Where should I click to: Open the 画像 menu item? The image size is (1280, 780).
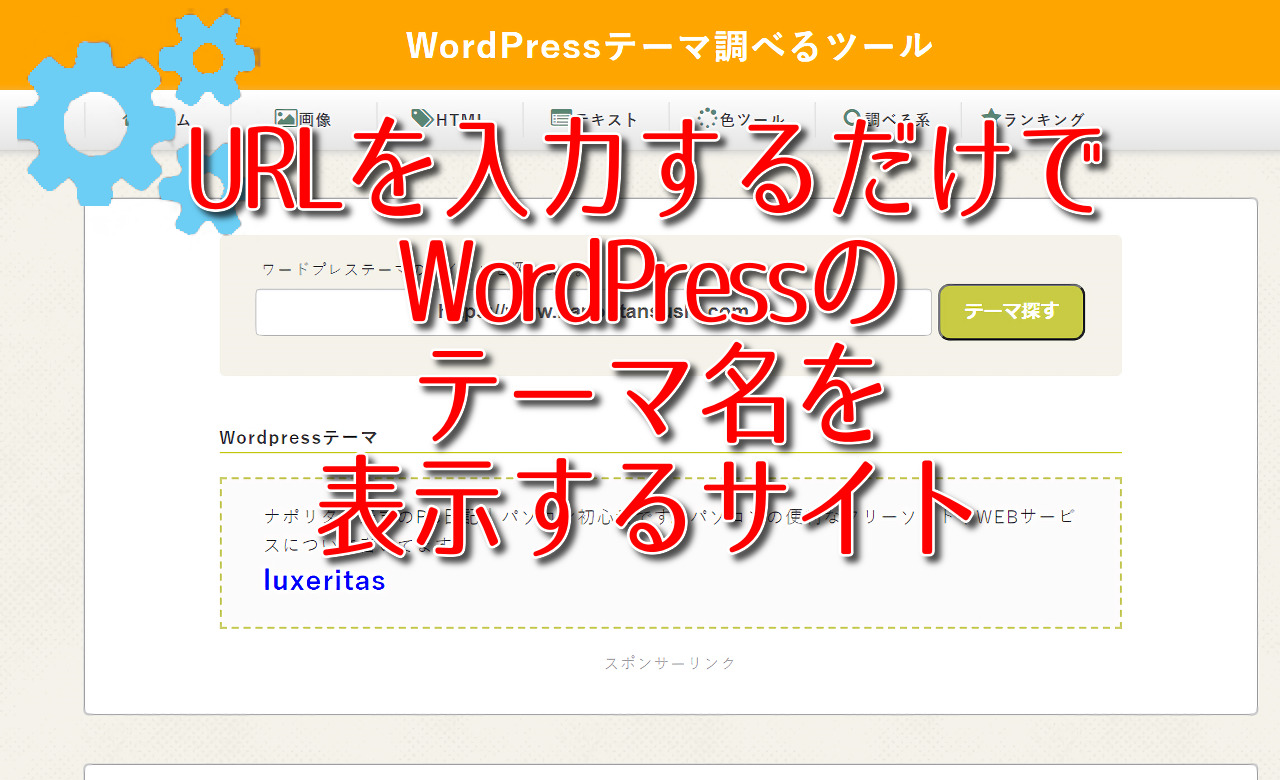point(303,119)
